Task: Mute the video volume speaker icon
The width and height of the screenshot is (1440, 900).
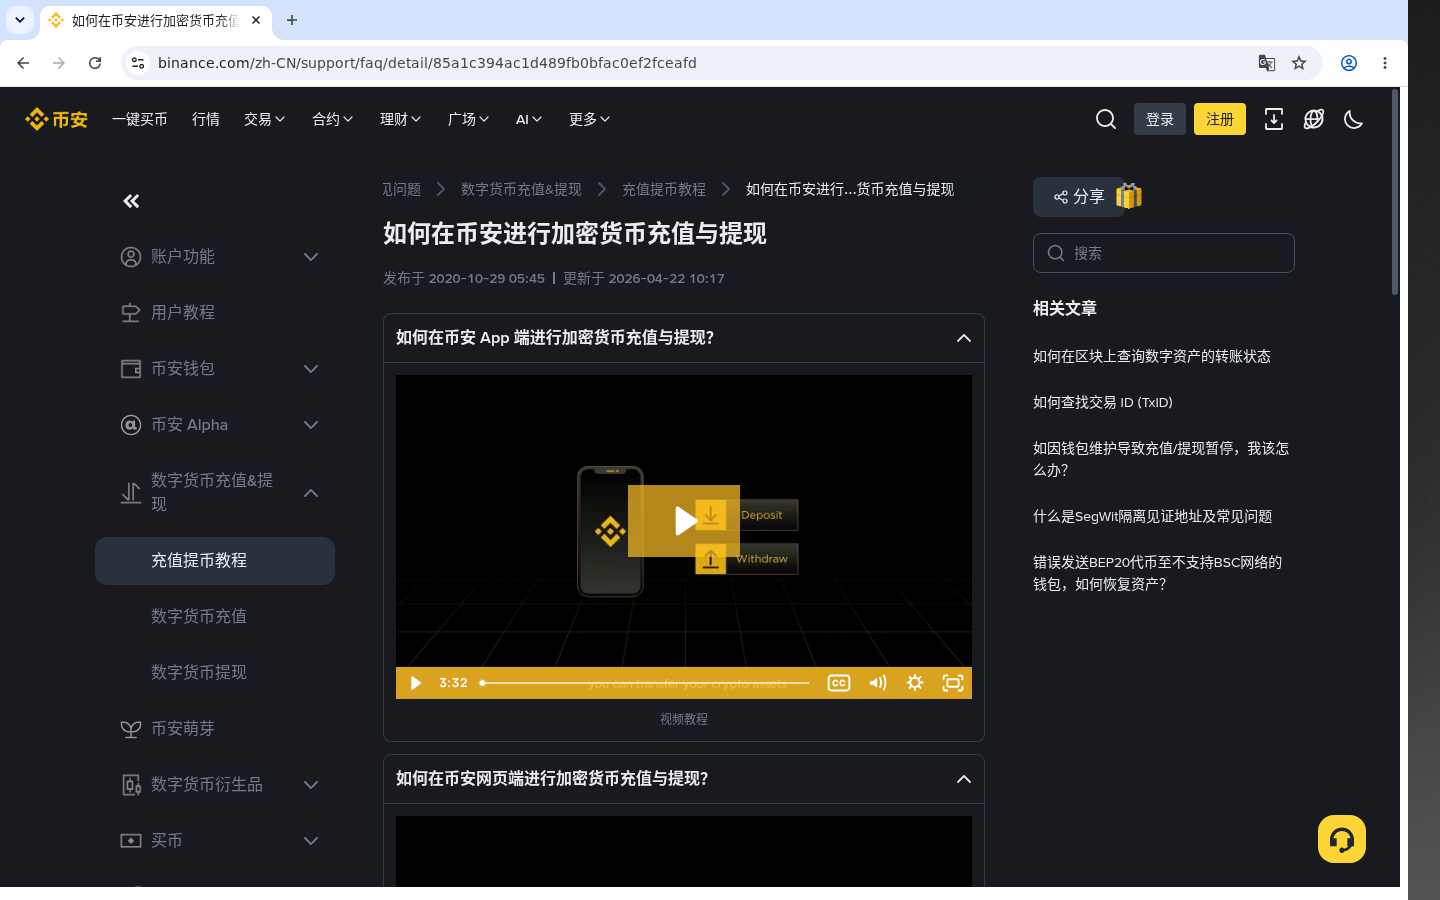Action: point(877,683)
